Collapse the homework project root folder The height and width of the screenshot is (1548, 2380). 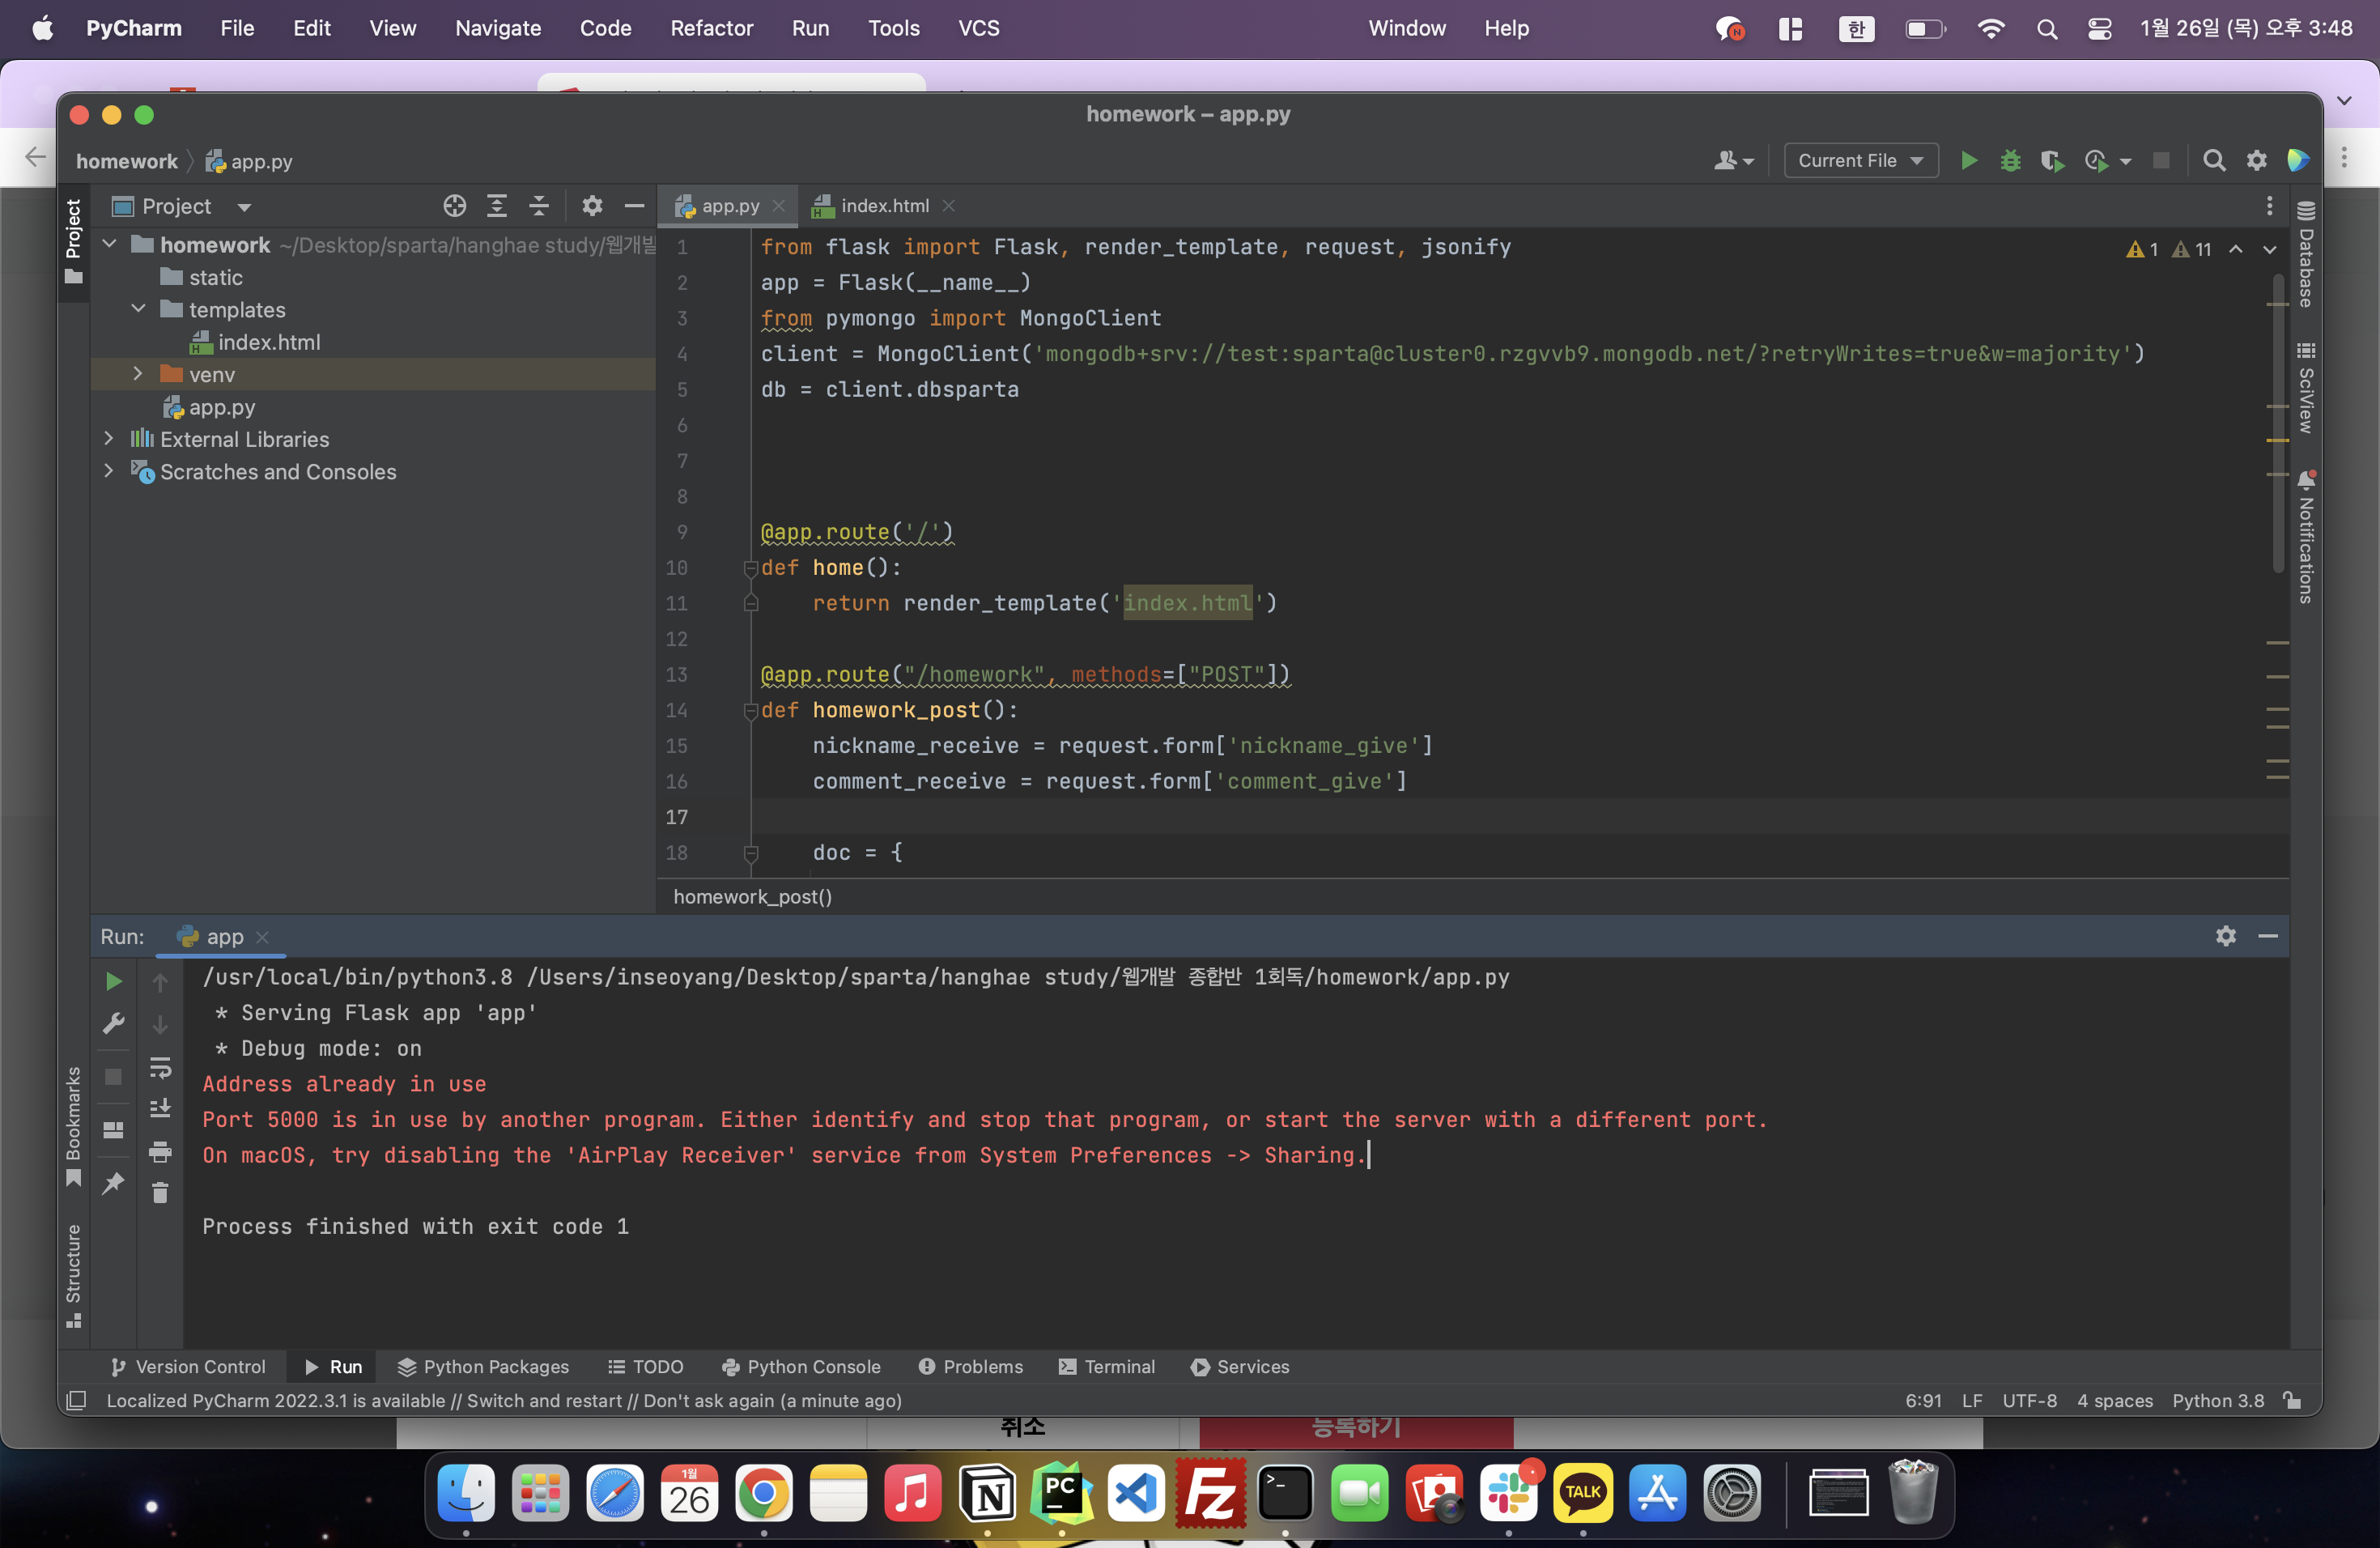click(x=110, y=244)
